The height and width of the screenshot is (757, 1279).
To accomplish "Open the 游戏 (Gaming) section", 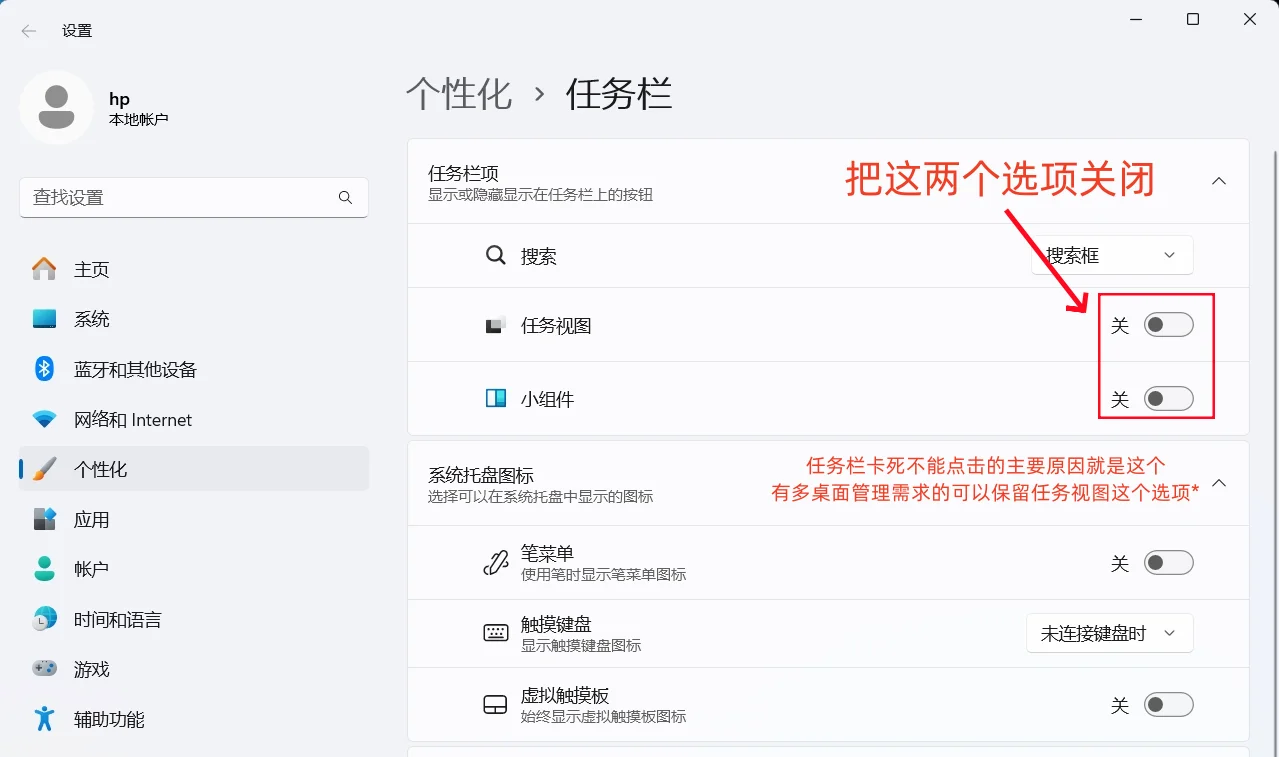I will pos(92,669).
